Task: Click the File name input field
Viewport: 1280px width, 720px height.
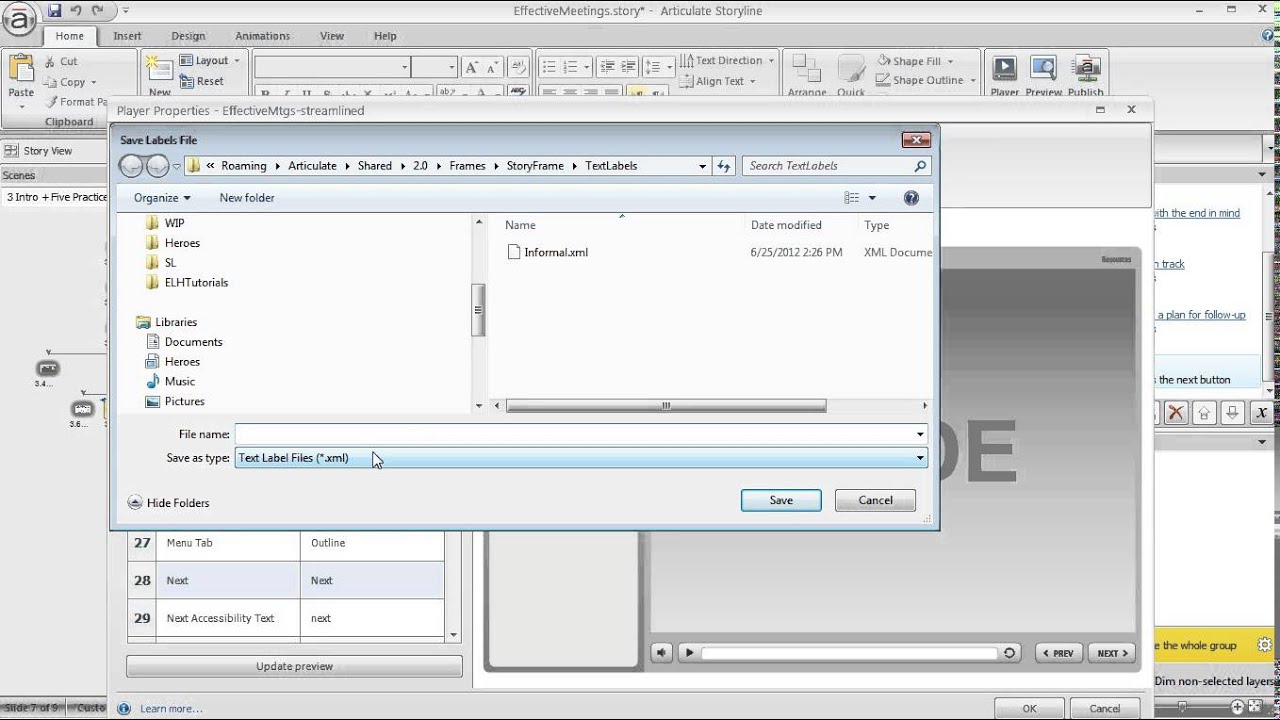Action: 574,434
